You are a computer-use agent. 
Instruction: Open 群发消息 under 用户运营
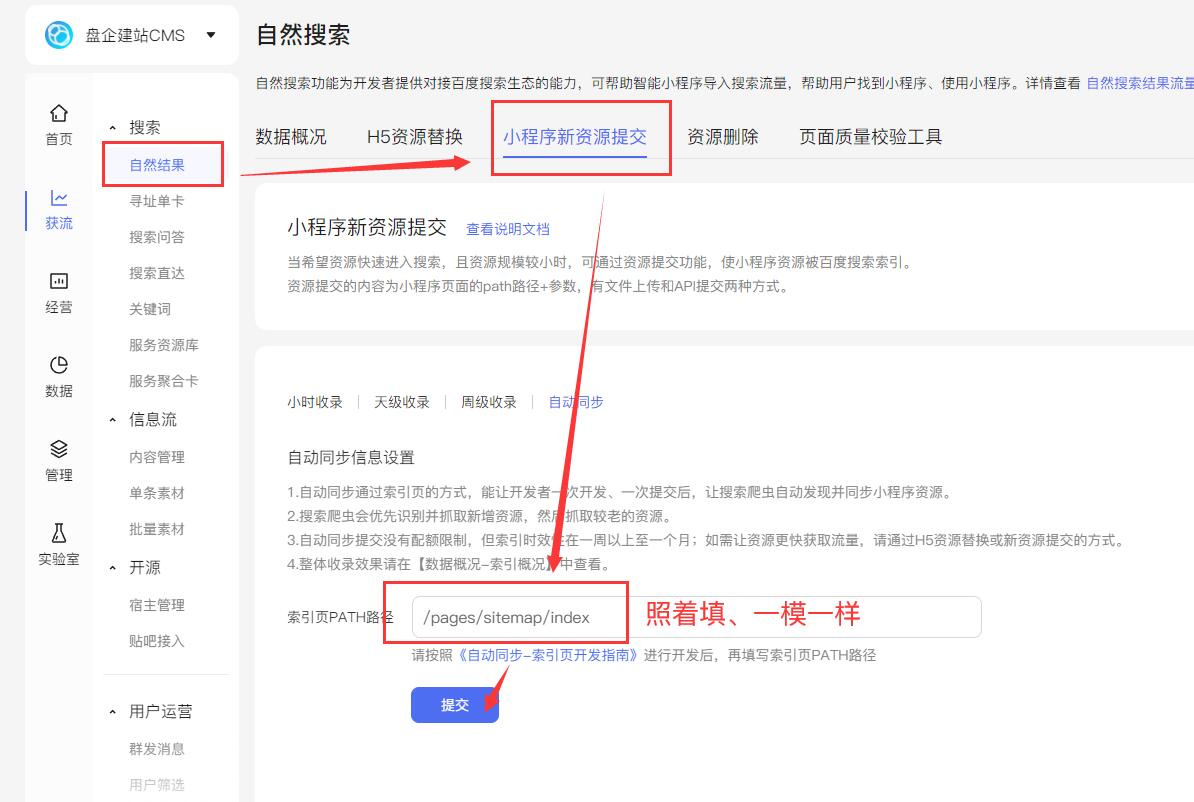[x=157, y=749]
